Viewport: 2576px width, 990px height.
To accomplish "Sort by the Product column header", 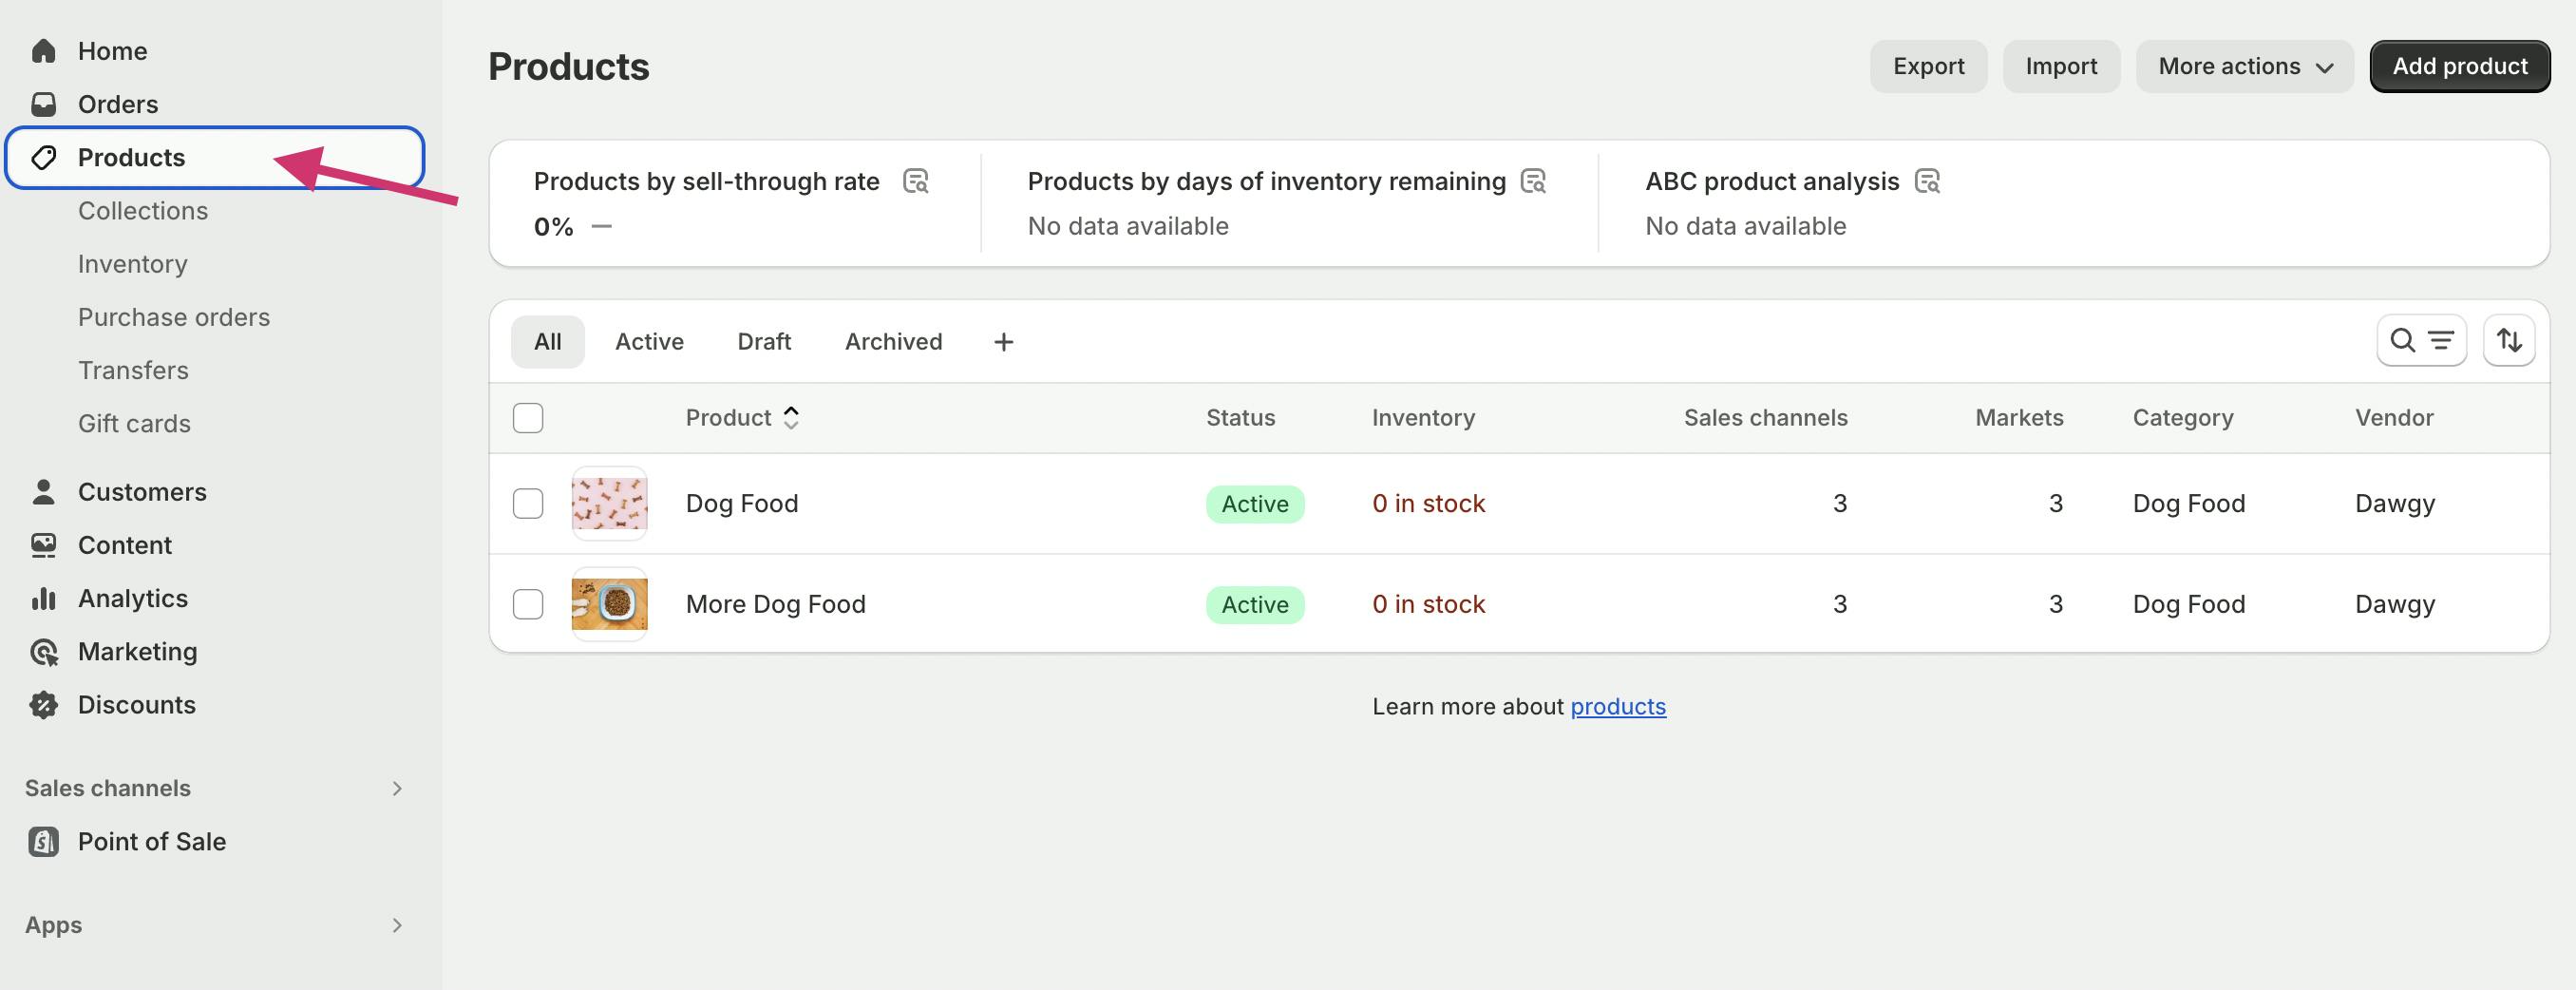I will pyautogui.click(x=742, y=418).
